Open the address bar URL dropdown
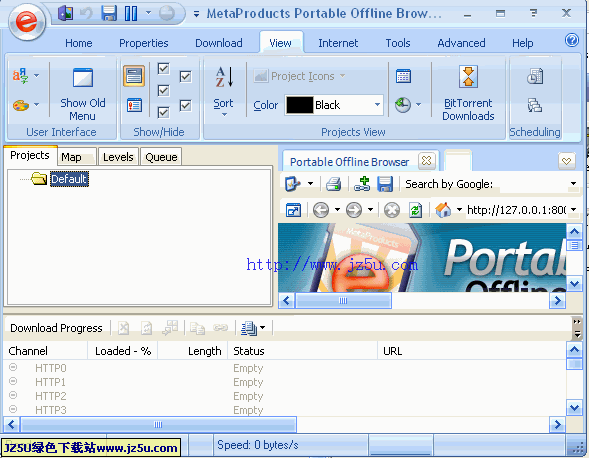The width and height of the screenshot is (589, 458). click(573, 210)
